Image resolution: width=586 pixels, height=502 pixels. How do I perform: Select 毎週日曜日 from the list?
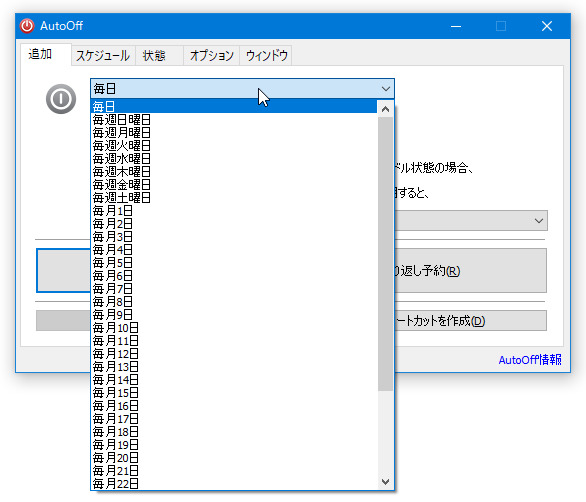pos(234,120)
